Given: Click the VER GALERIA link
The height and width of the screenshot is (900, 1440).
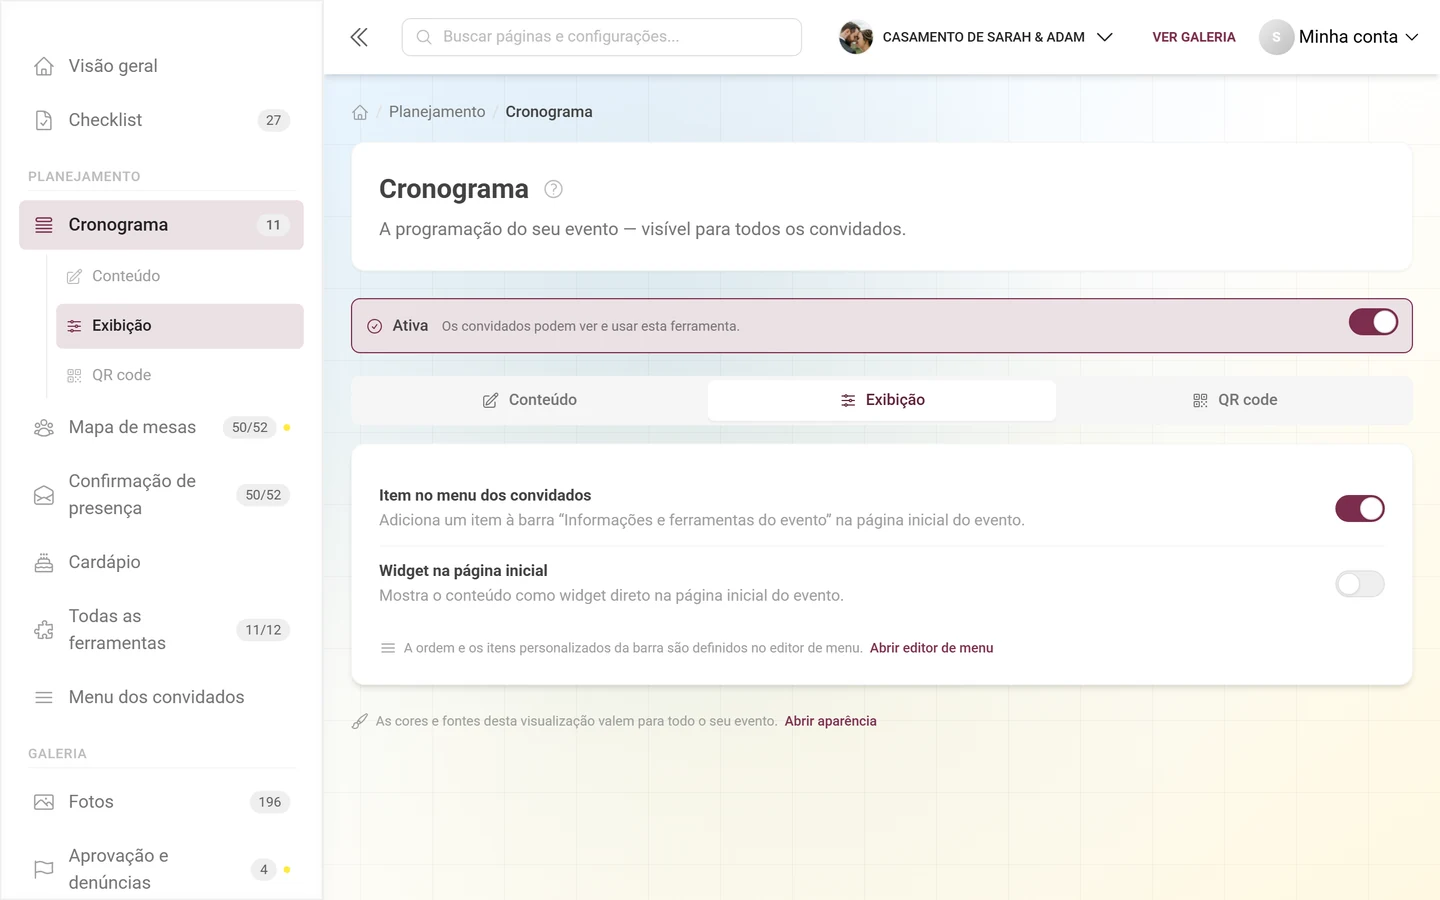Looking at the screenshot, I should 1194,37.
